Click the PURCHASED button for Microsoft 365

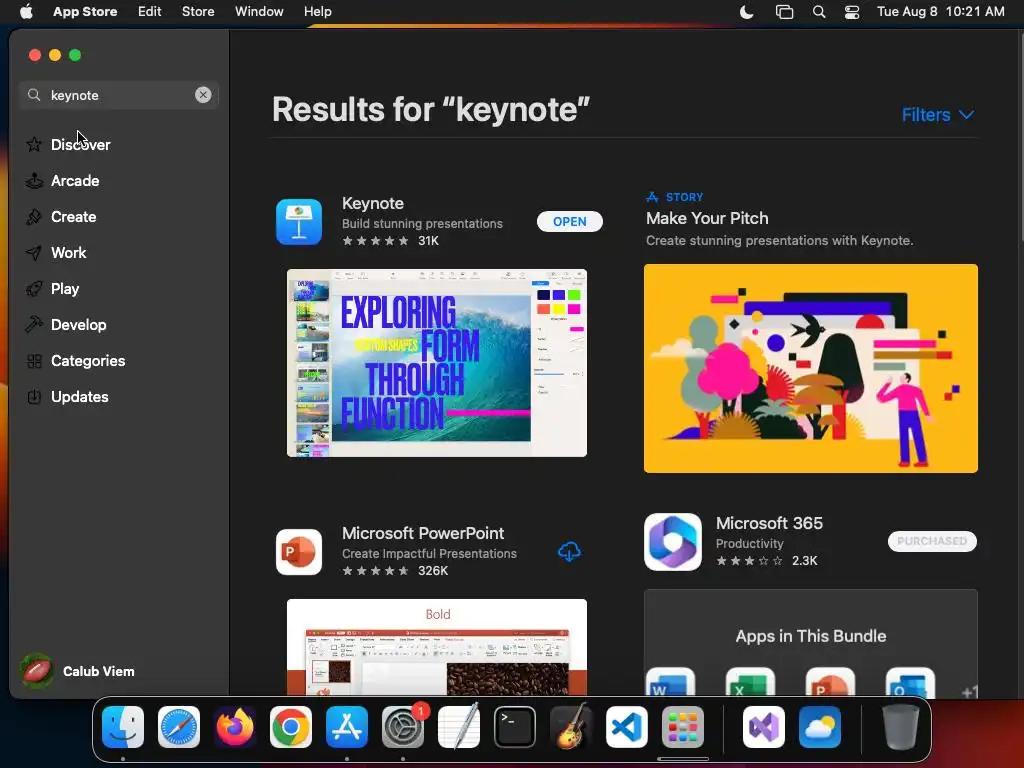point(932,541)
